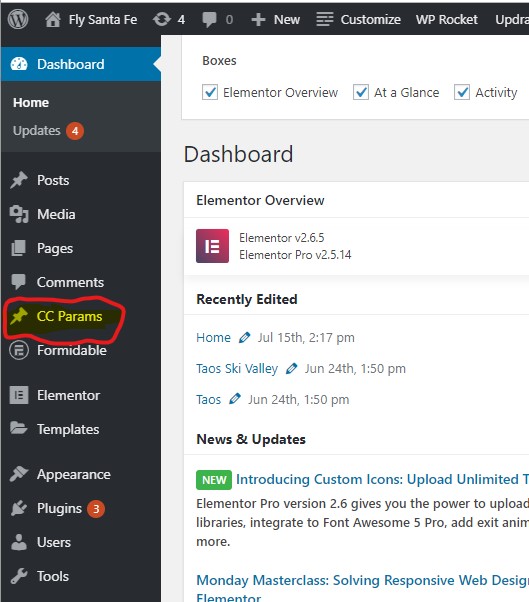This screenshot has width=529, height=602.
Task: Click the updates refresh icon in admin bar
Action: click(162, 19)
